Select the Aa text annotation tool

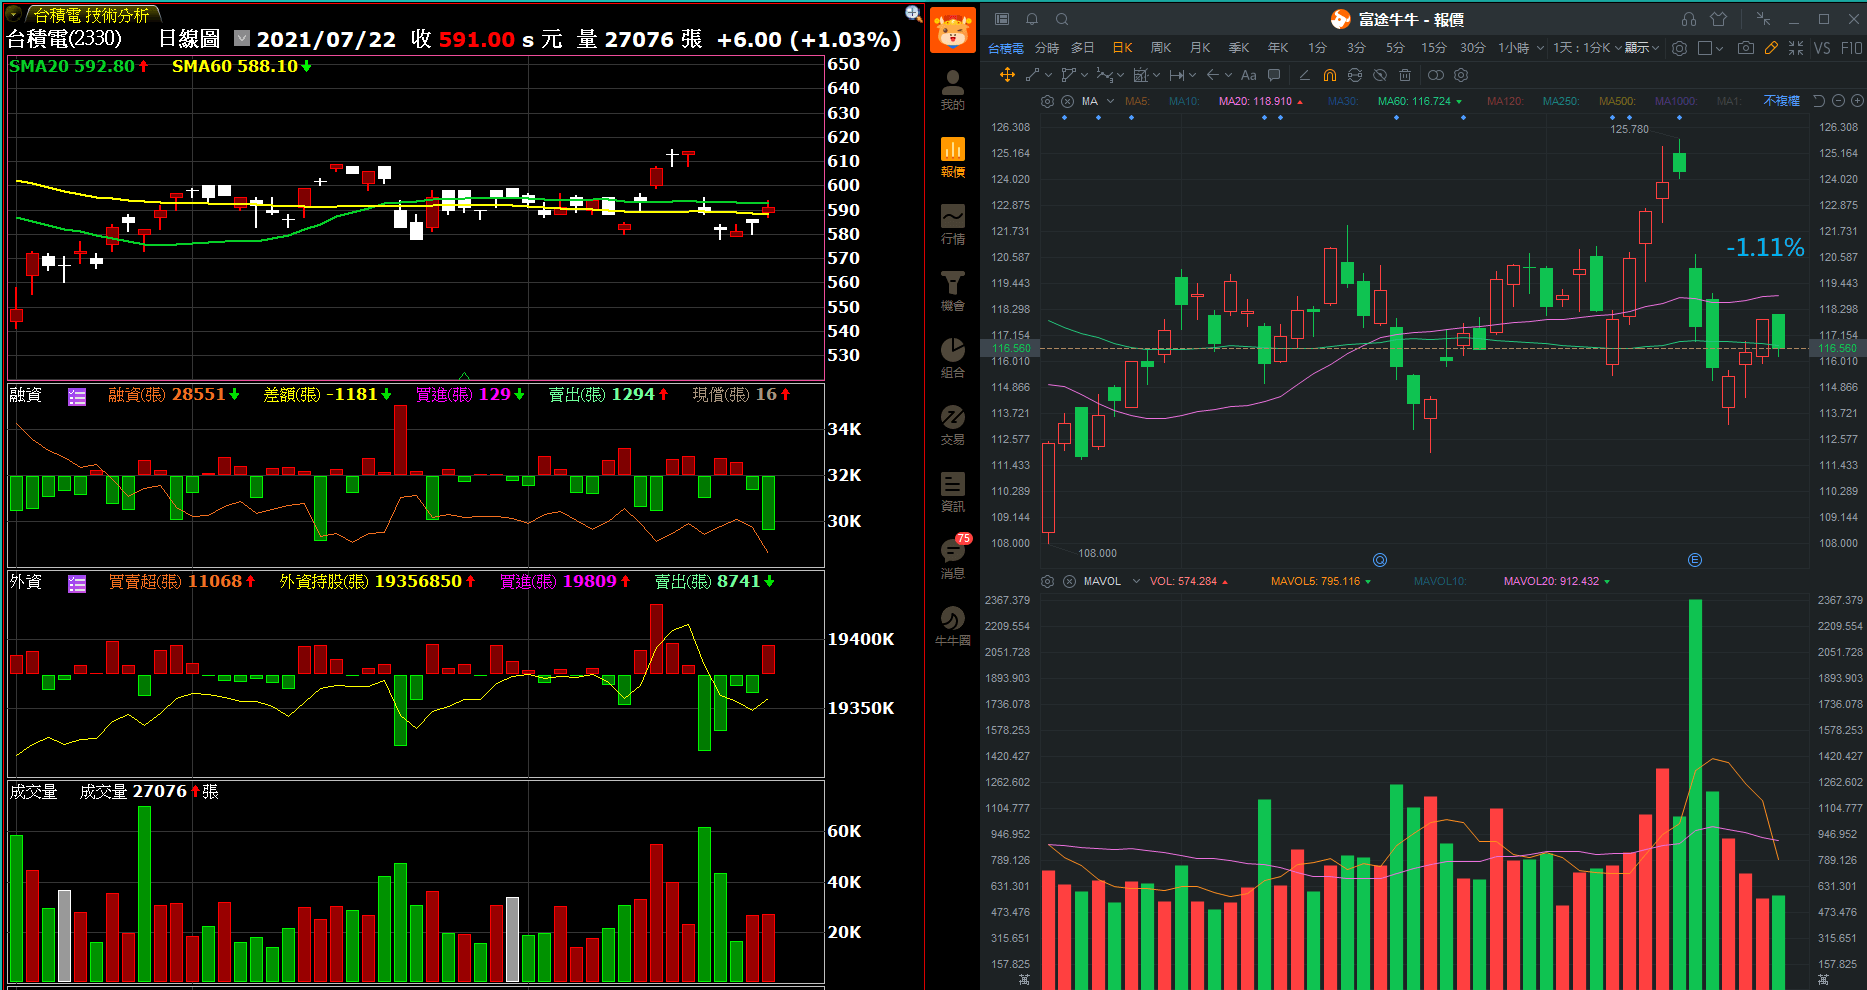coord(1249,75)
